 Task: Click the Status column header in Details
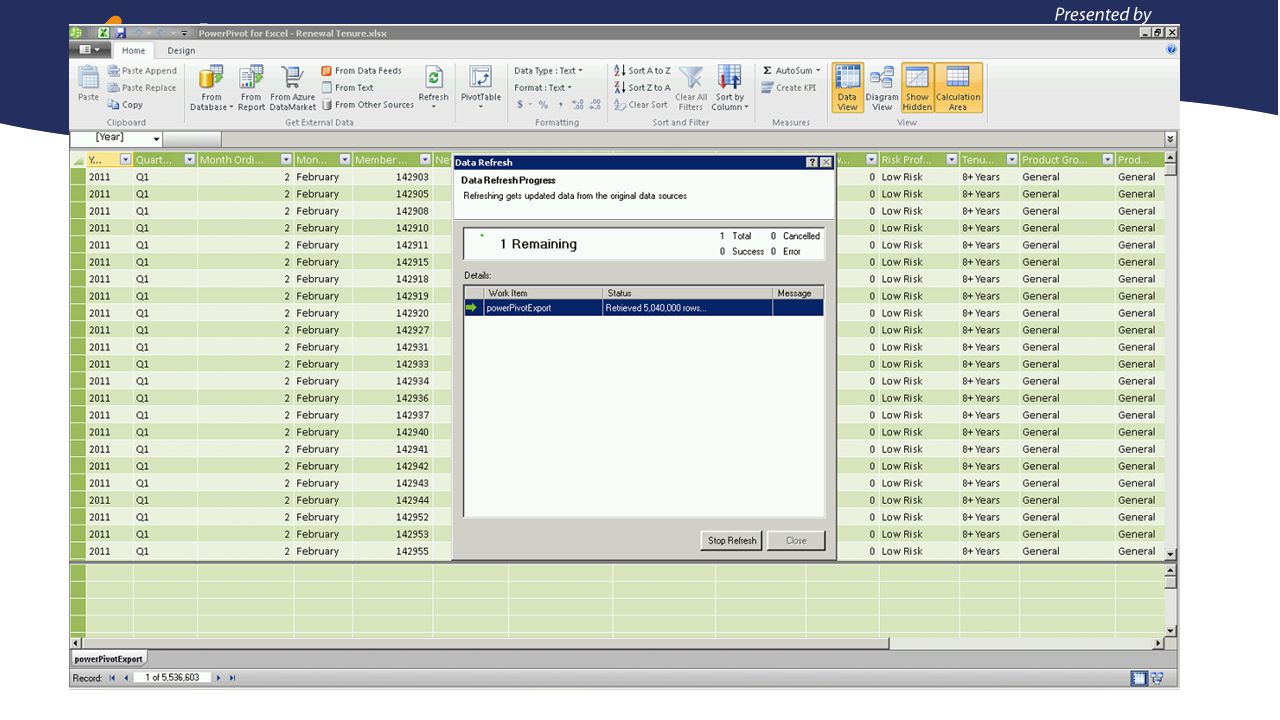point(688,293)
